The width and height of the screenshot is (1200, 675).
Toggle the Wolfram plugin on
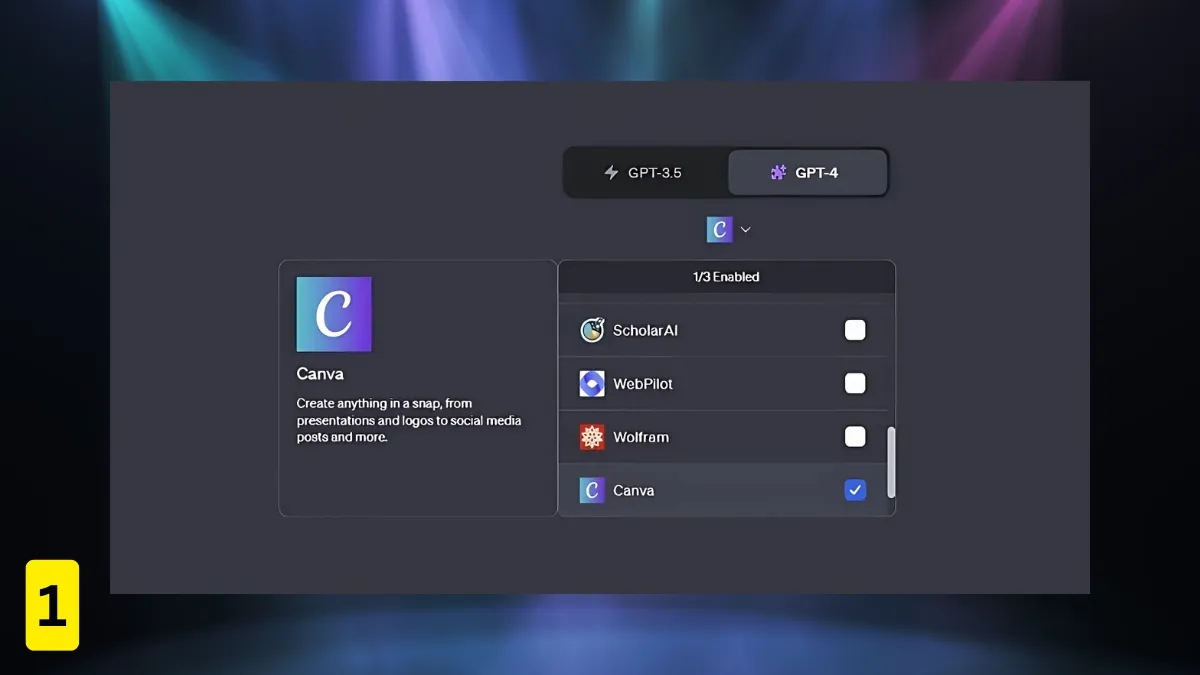click(x=855, y=437)
